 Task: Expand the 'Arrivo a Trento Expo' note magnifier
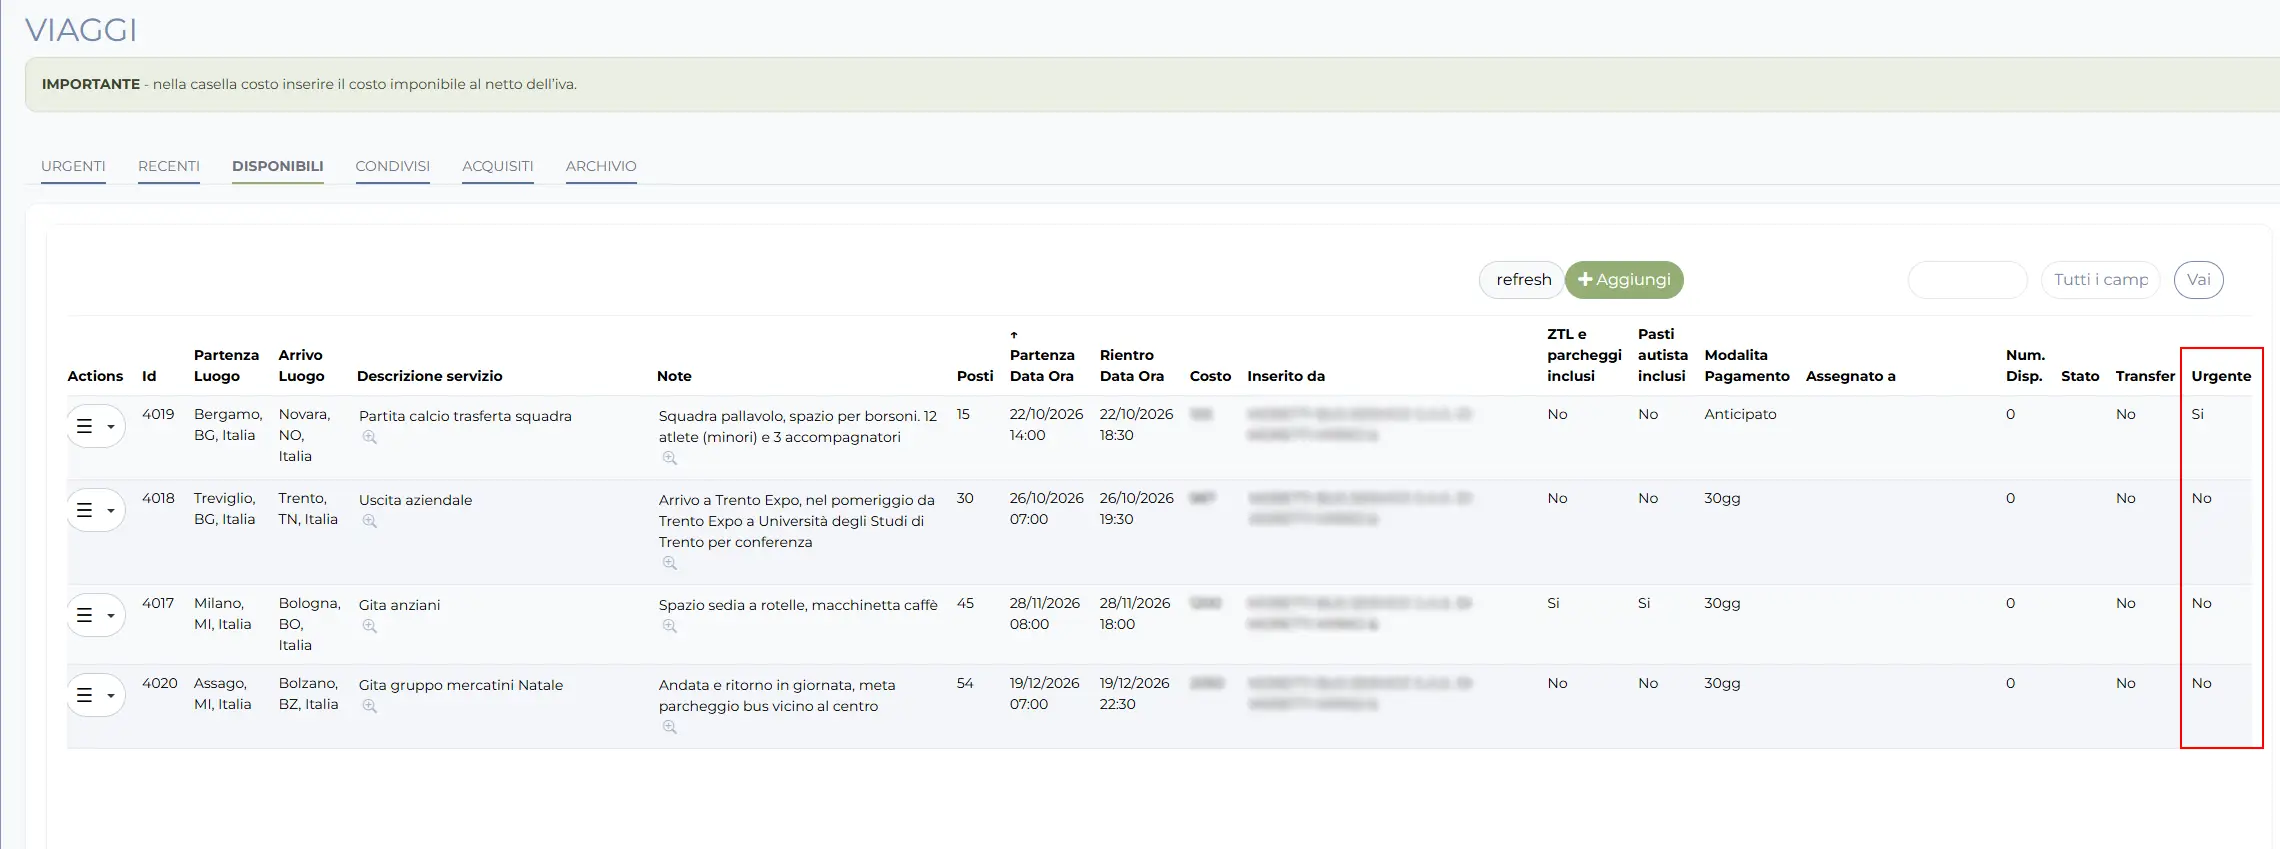(670, 563)
